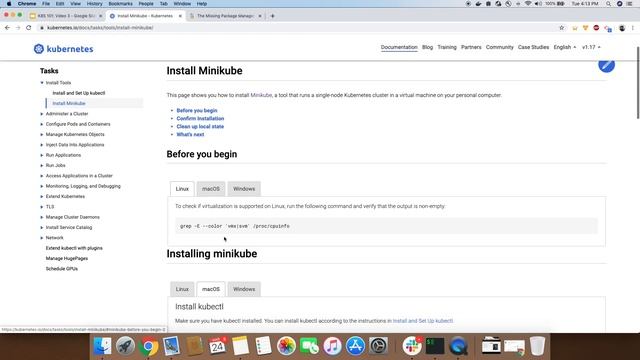Open the Extend Kubernetes sidebar item
This screenshot has height=360, width=640.
pos(65,197)
